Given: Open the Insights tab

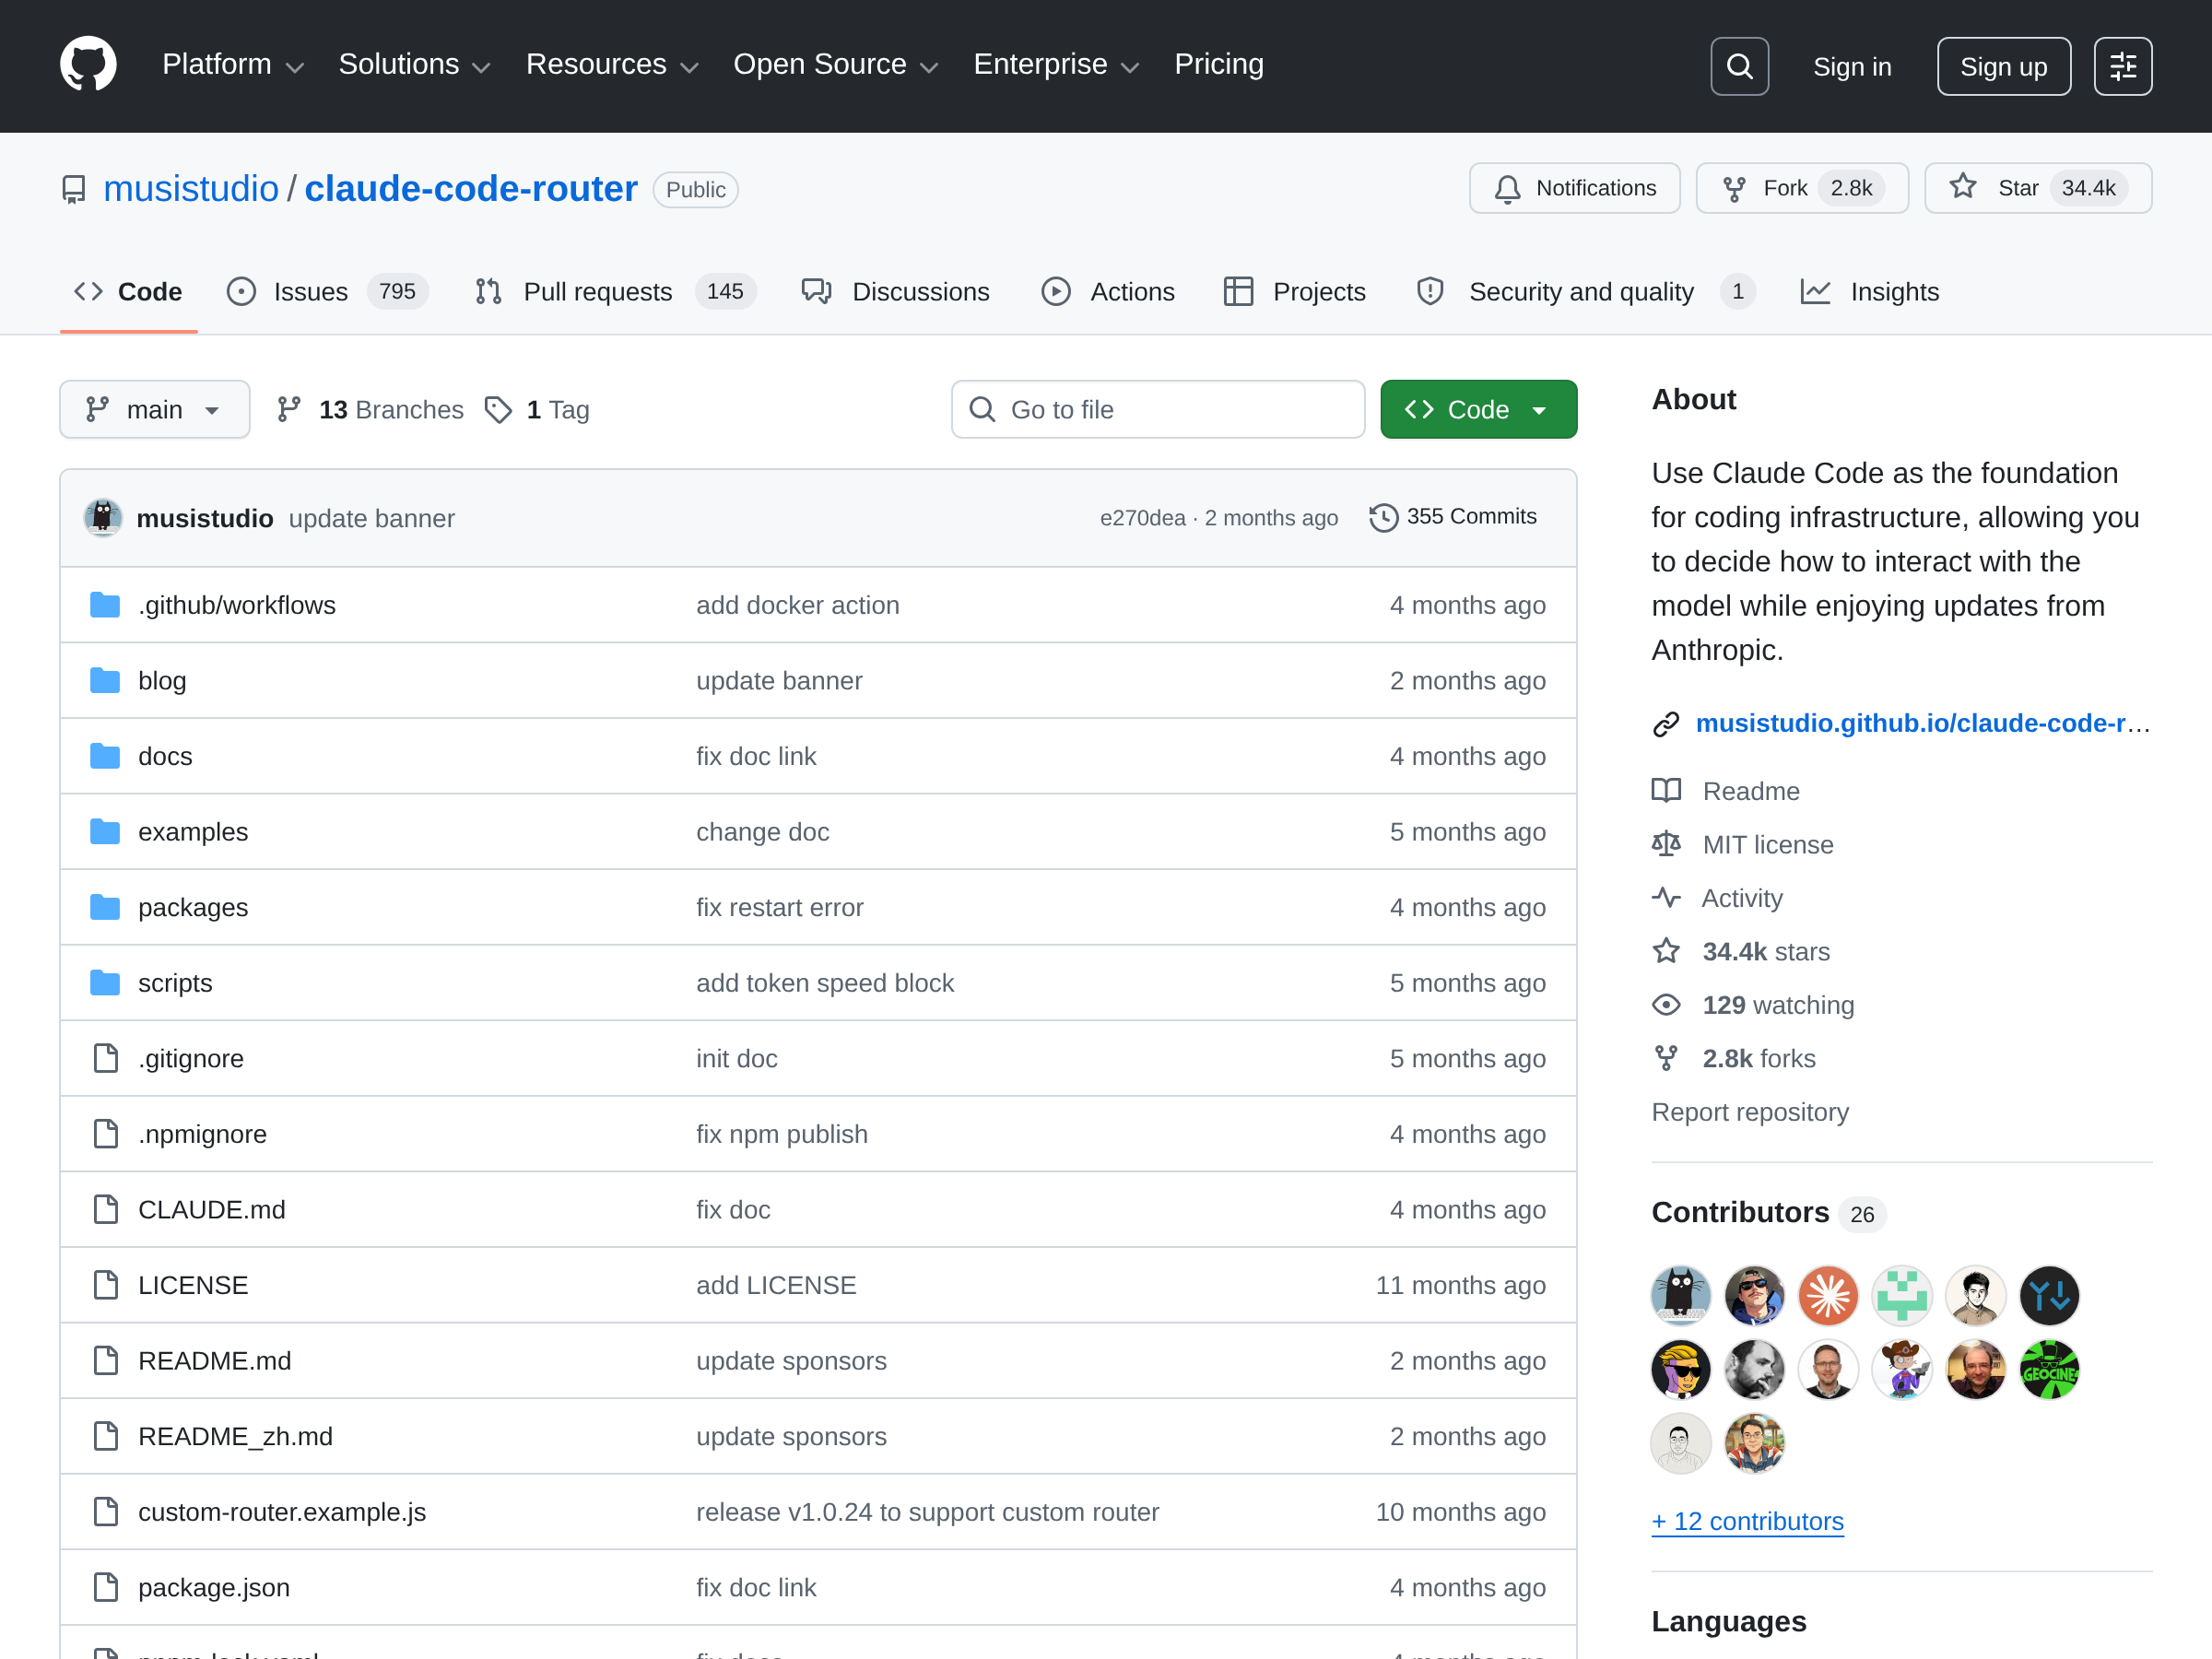Looking at the screenshot, I should pos(1869,292).
